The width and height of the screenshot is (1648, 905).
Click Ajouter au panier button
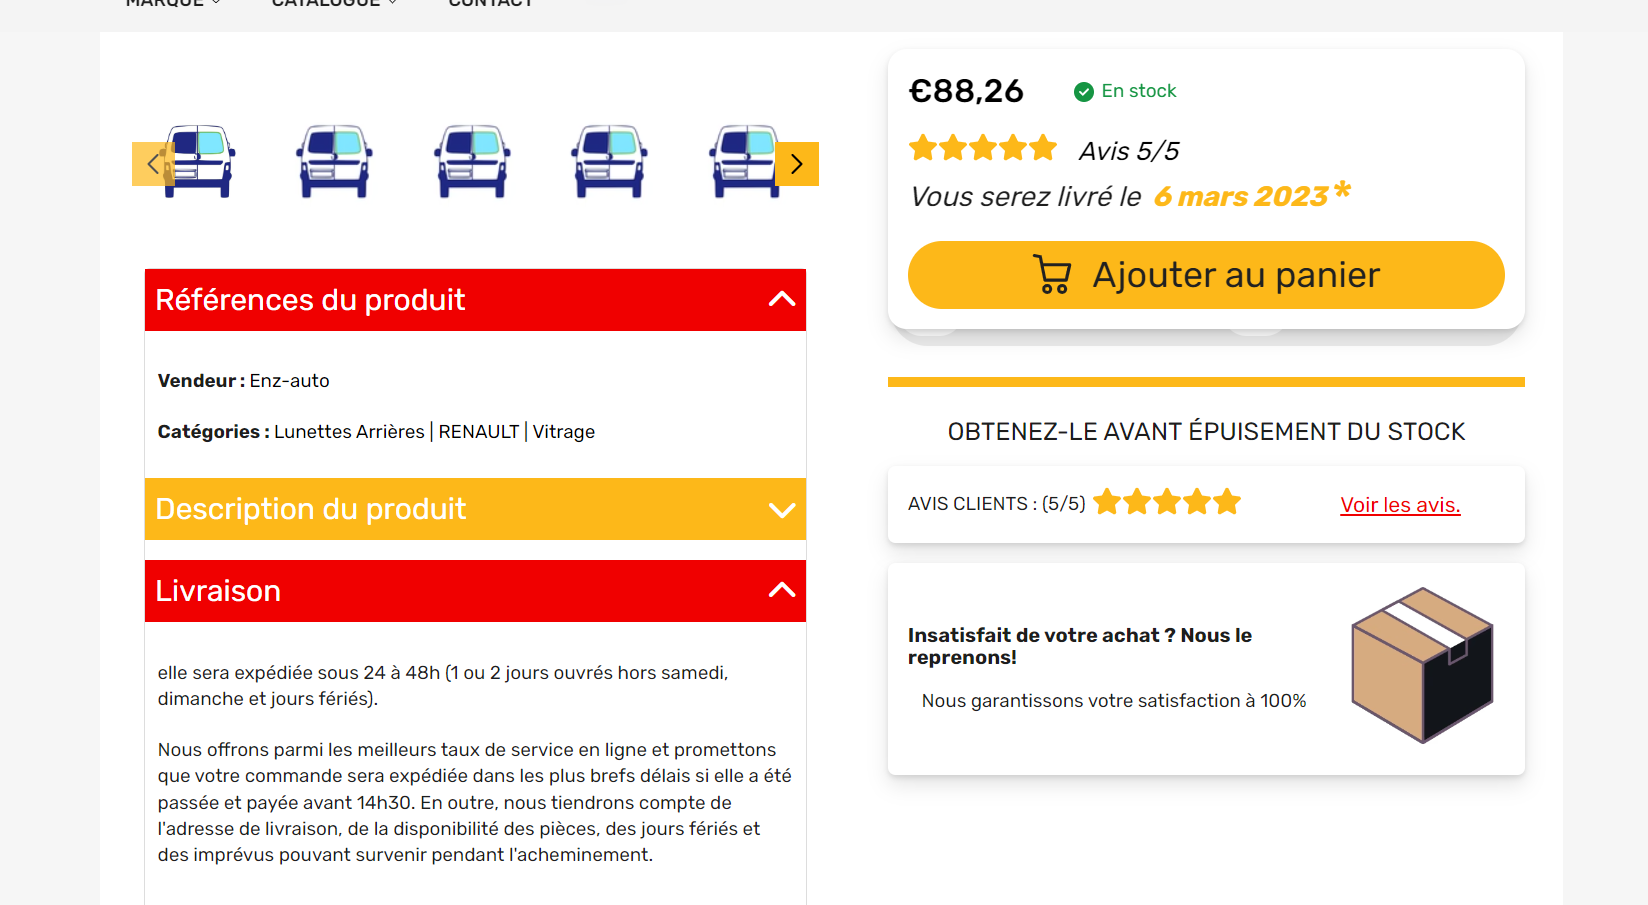click(x=1206, y=275)
